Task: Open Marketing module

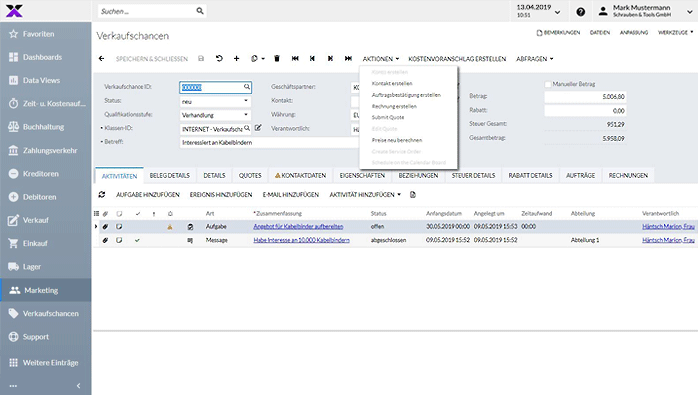Action: [45, 290]
